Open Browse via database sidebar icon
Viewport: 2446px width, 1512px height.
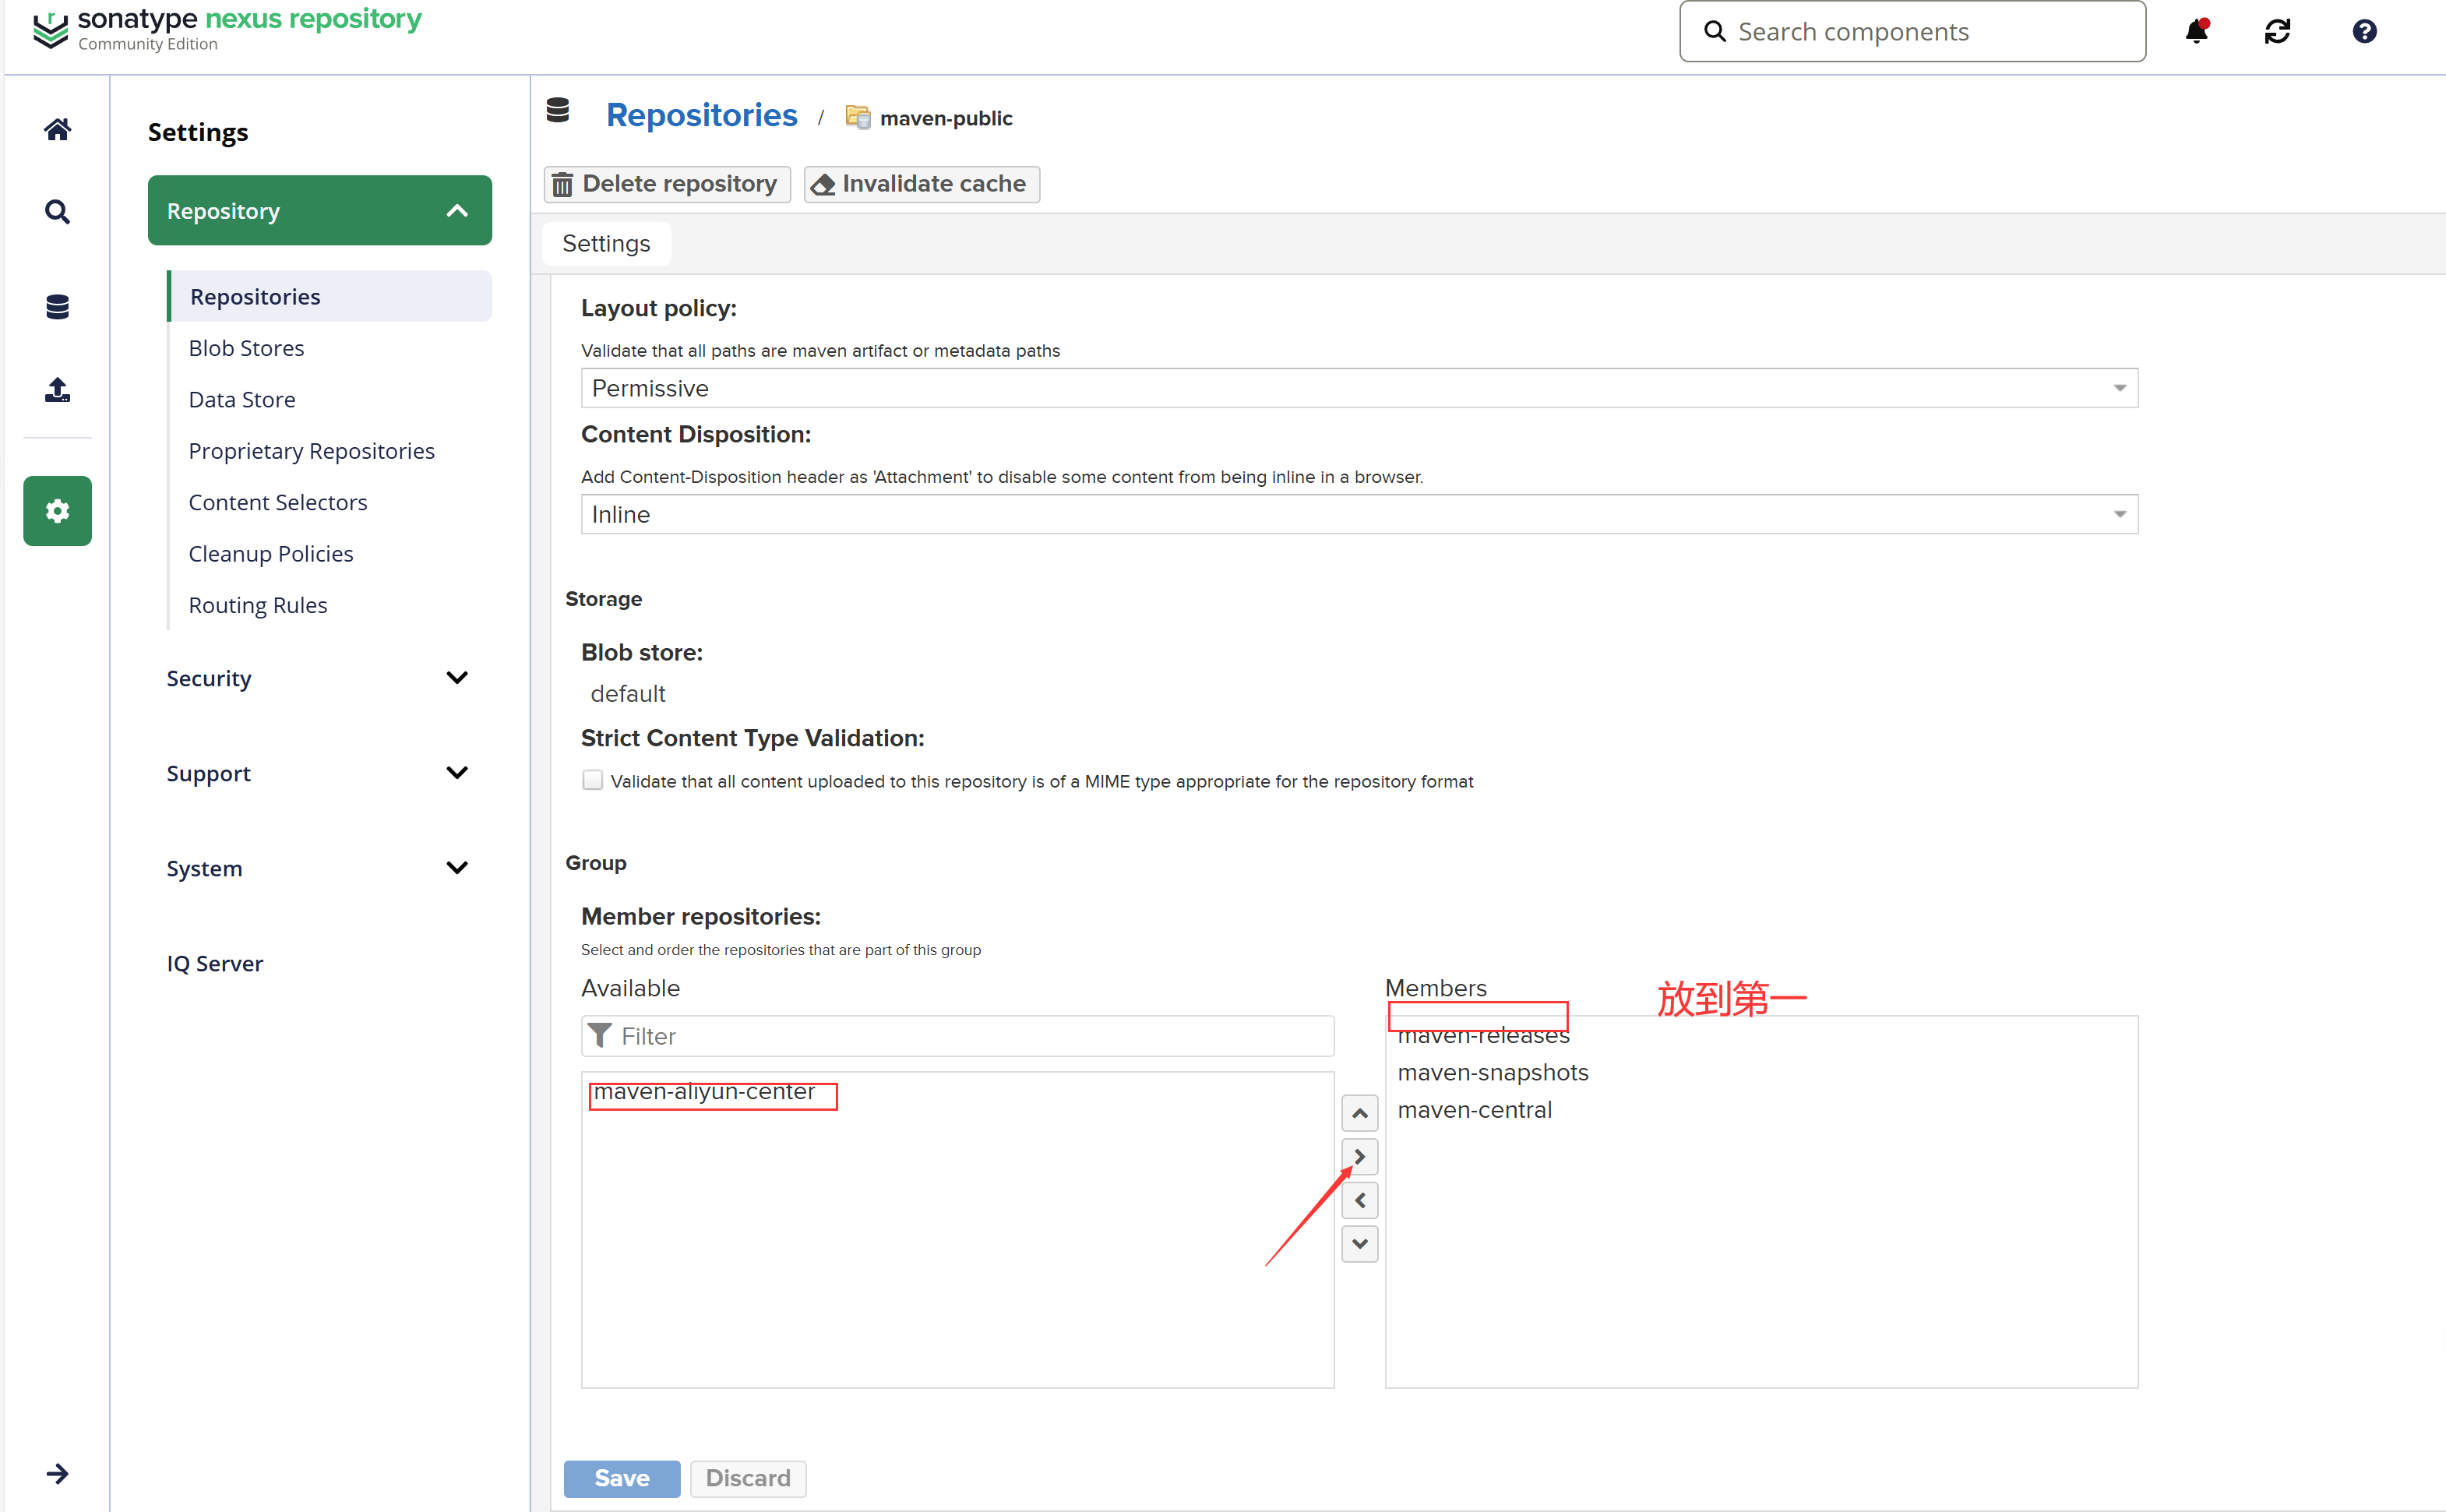57,307
